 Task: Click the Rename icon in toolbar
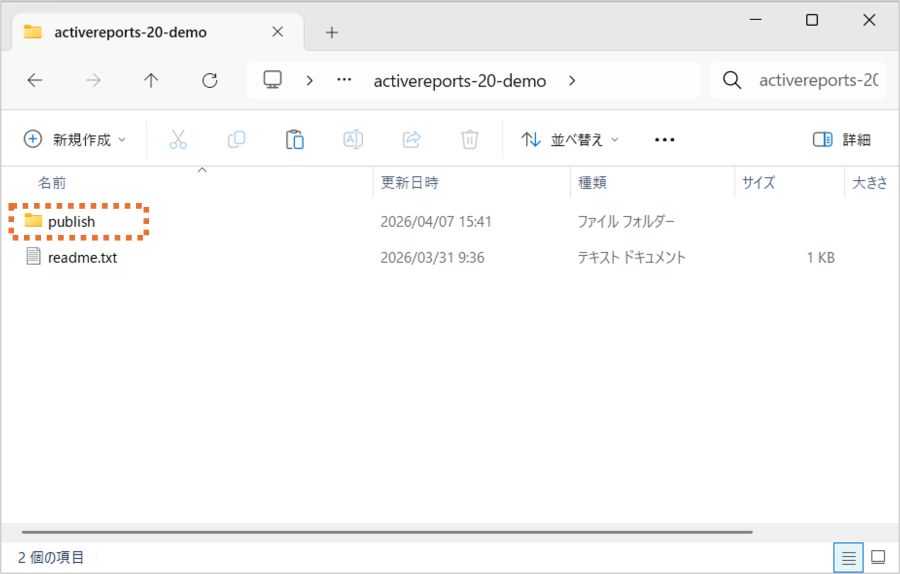coord(353,139)
